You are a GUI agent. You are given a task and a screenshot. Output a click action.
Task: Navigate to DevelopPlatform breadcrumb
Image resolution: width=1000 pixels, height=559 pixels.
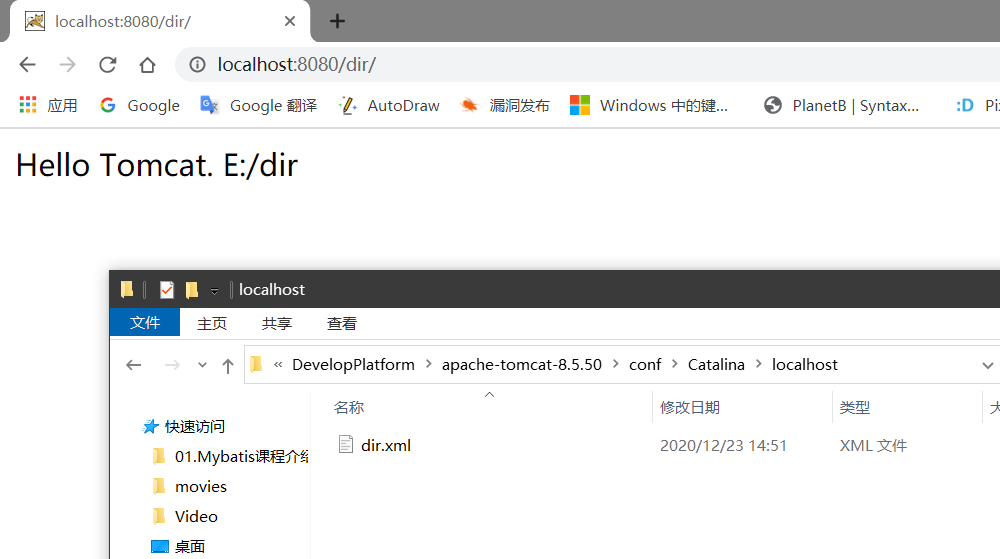click(353, 365)
